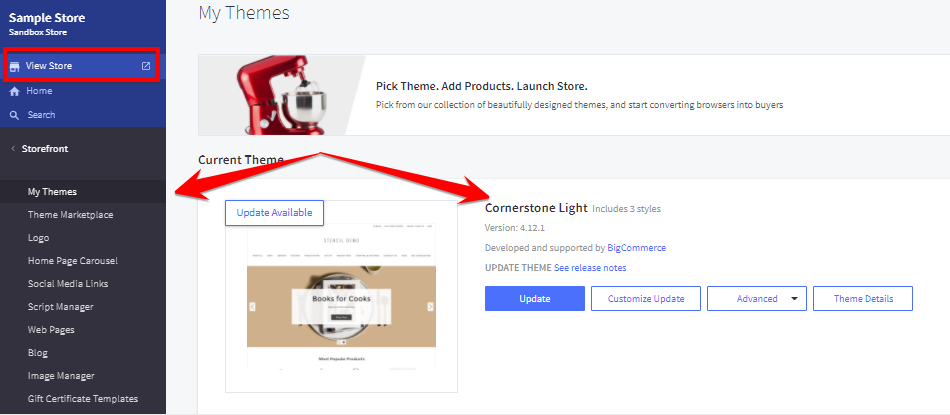Navigate to Image Manager
Viewport: 950px width, 415px height.
coord(61,376)
